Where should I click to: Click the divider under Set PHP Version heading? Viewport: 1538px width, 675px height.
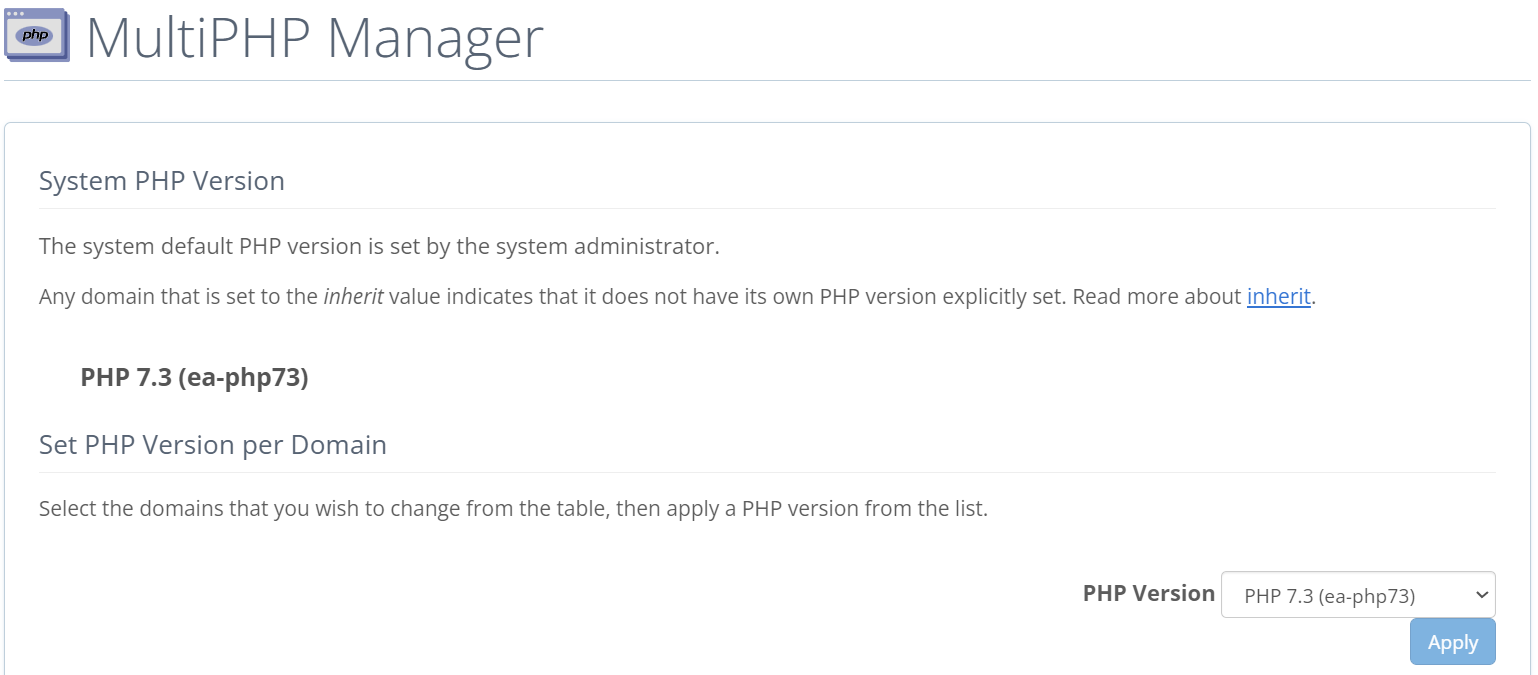767,472
